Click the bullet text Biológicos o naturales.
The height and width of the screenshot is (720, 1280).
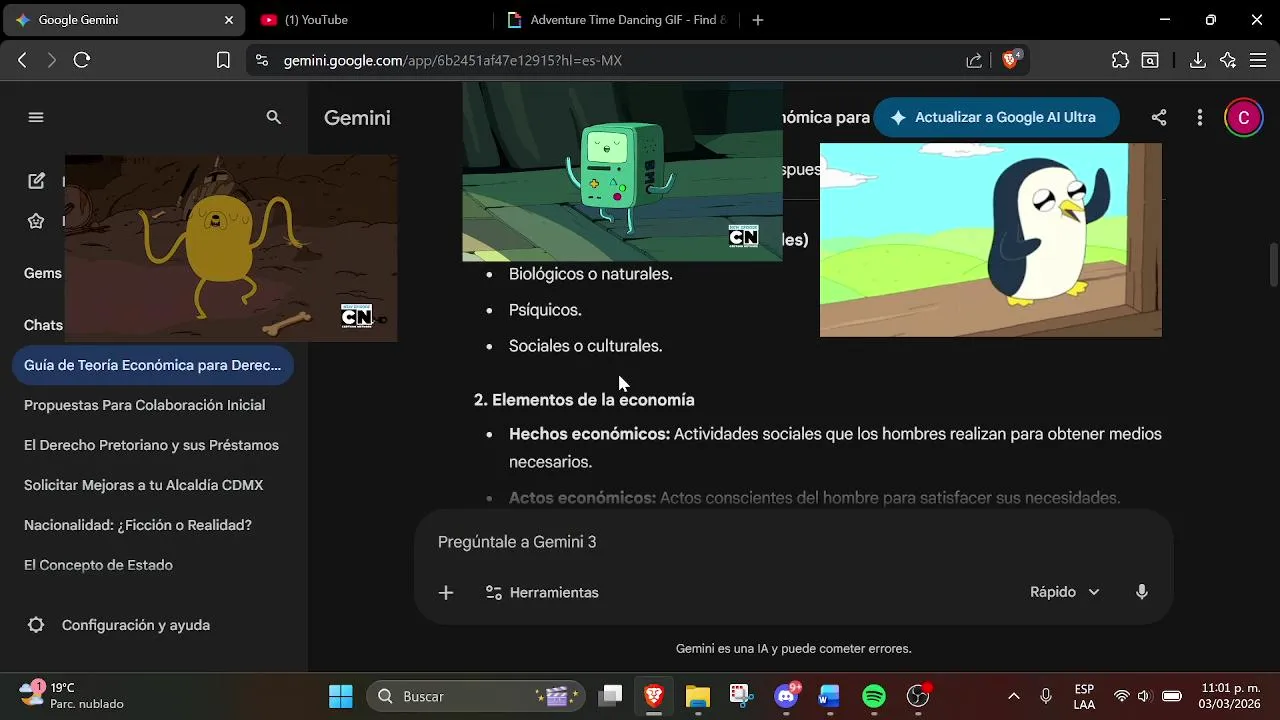point(591,274)
